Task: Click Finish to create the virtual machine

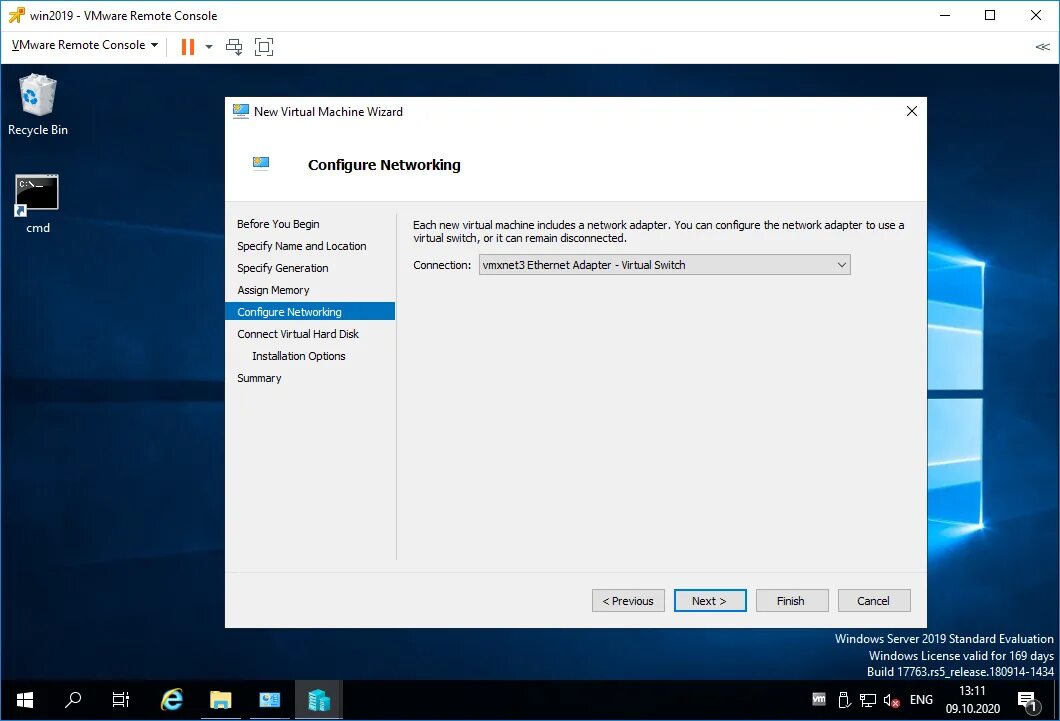Action: (792, 601)
